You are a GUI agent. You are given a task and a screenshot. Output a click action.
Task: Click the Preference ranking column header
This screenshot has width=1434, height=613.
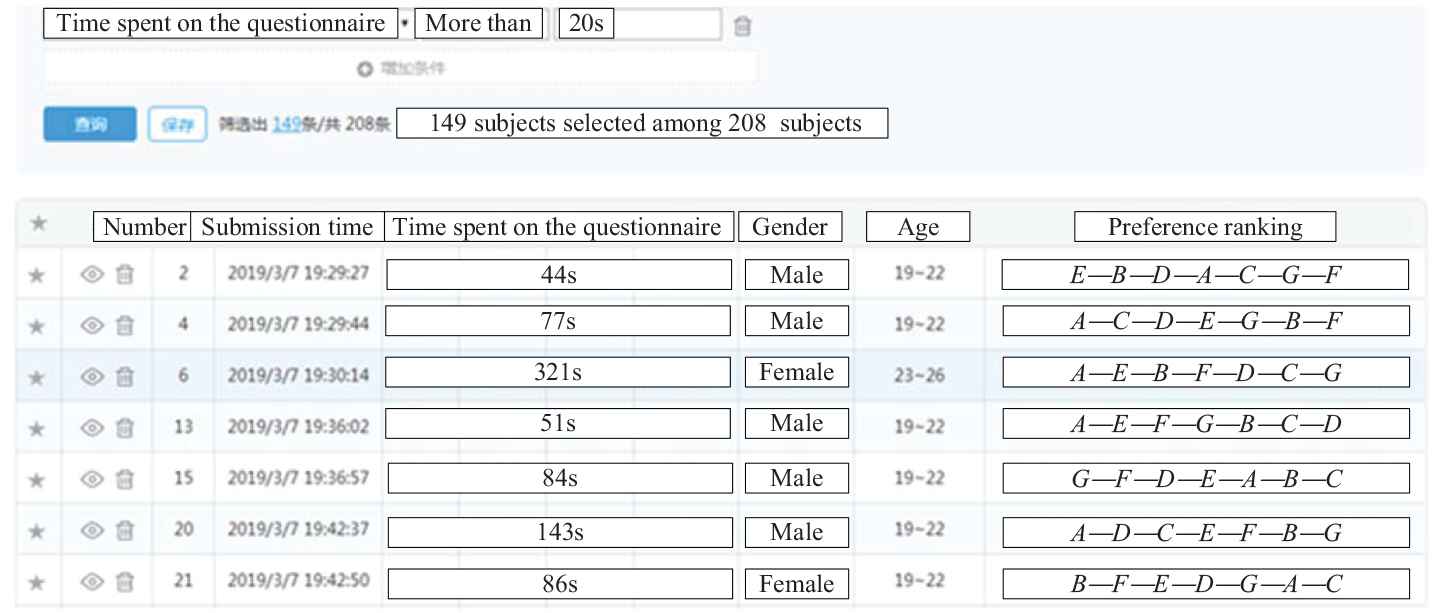[1204, 227]
